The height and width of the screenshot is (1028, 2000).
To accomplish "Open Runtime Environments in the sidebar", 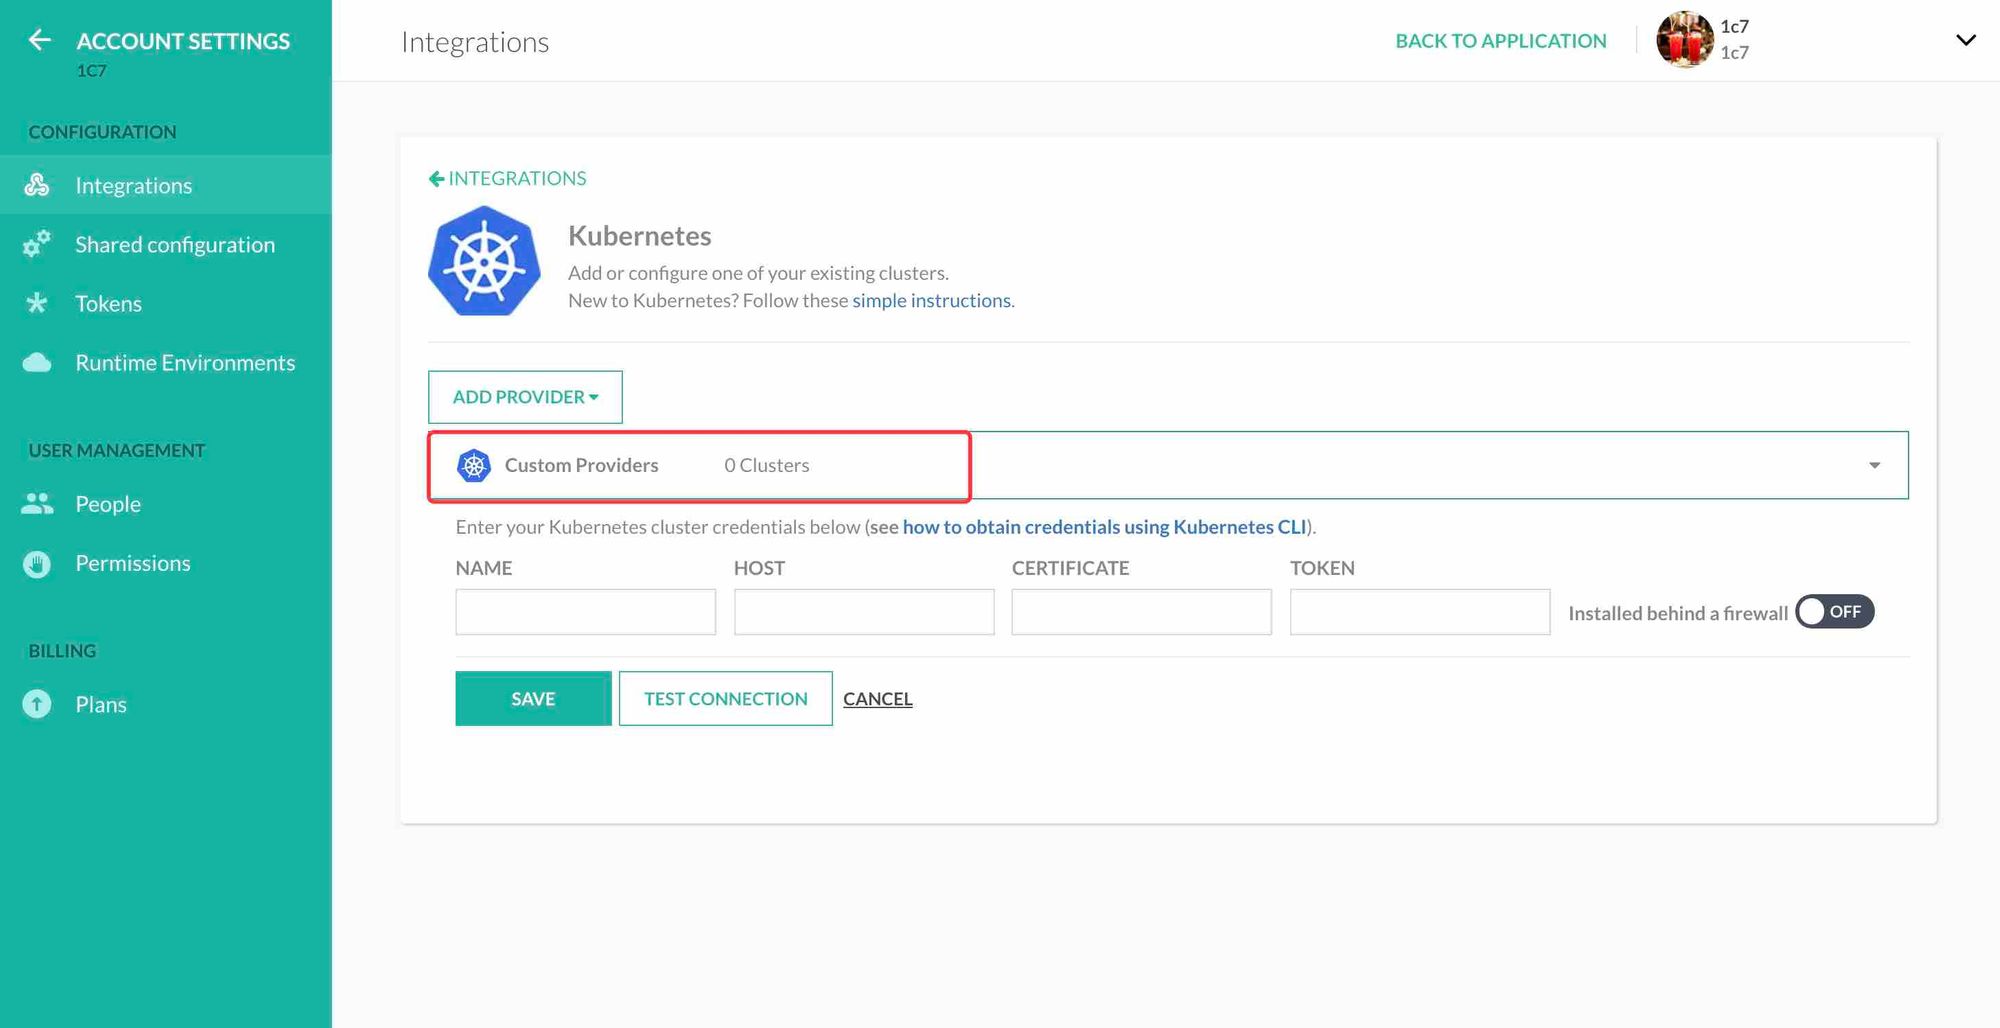I will coord(185,363).
